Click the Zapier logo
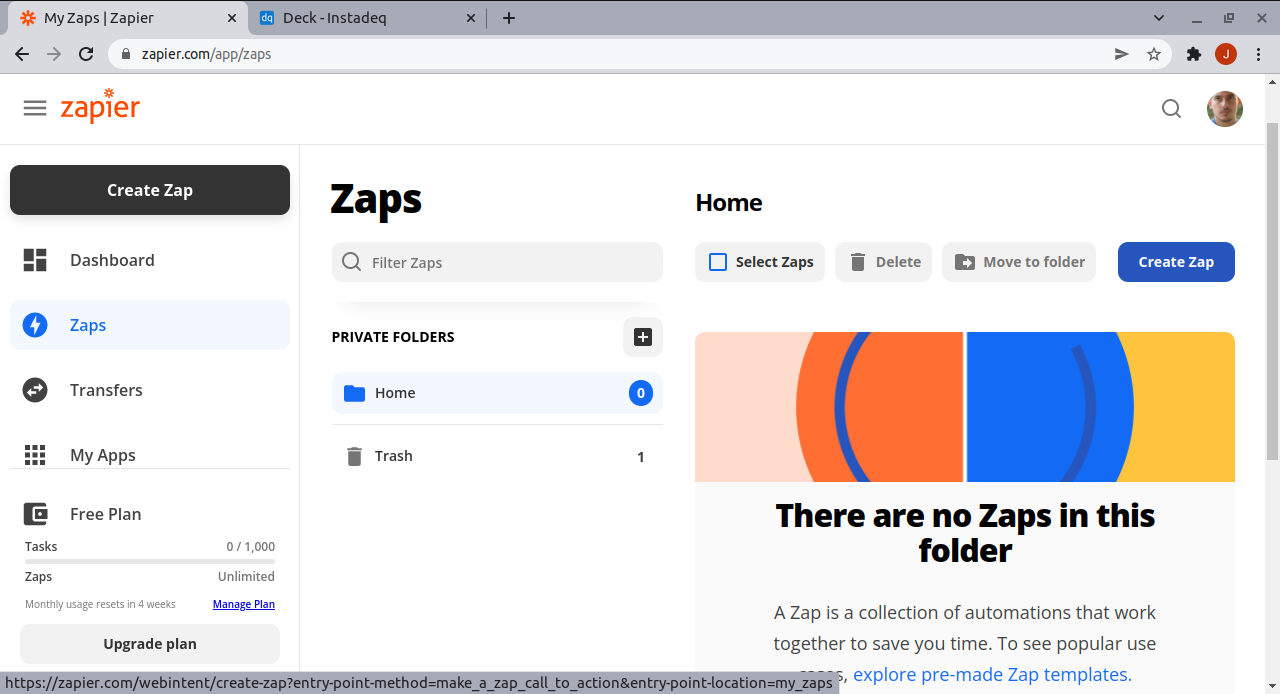The image size is (1280, 694). (100, 106)
